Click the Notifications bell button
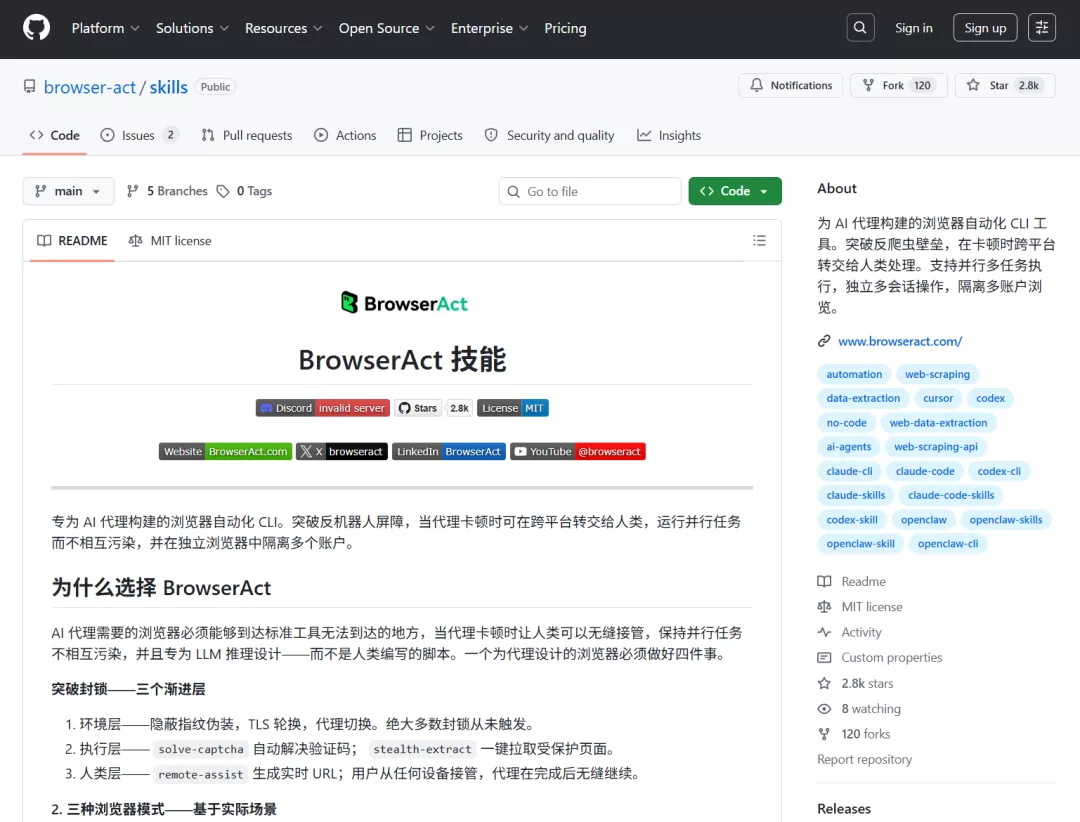The image size is (1080, 822). (791, 85)
